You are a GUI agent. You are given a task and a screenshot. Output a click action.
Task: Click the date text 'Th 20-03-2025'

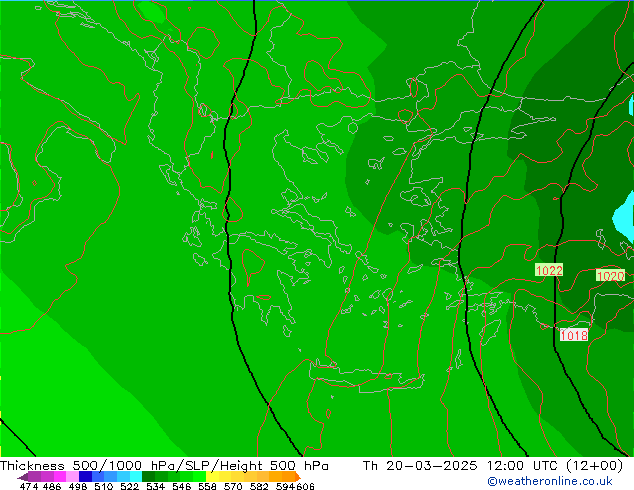420,466
